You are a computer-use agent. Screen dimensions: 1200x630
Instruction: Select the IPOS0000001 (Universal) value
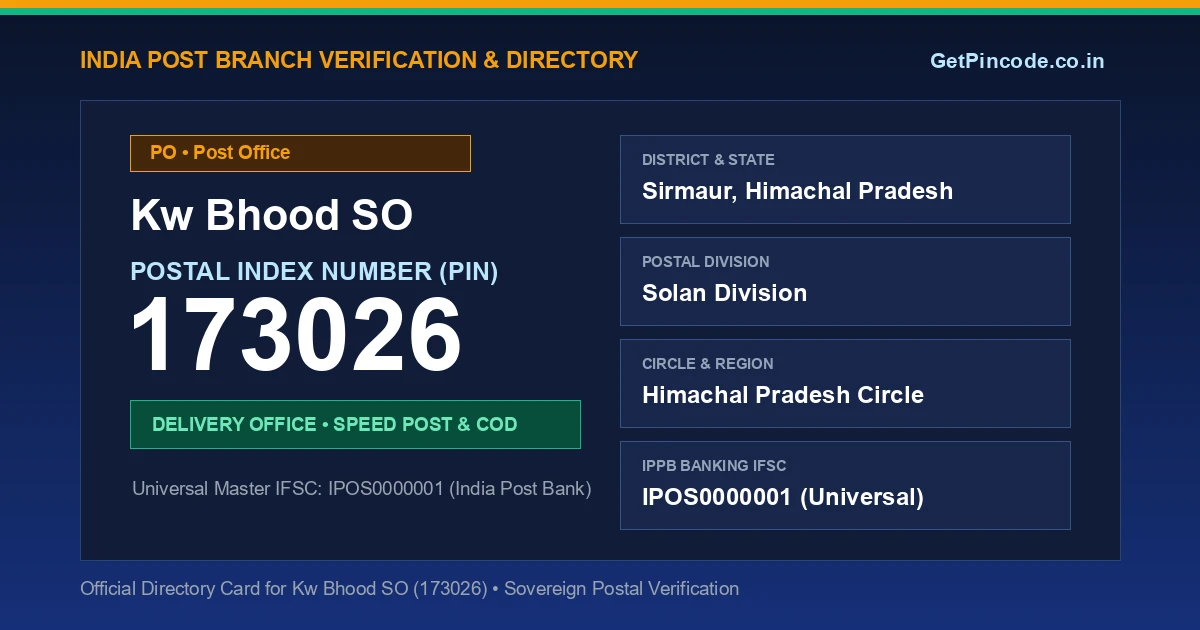pyautogui.click(x=783, y=497)
